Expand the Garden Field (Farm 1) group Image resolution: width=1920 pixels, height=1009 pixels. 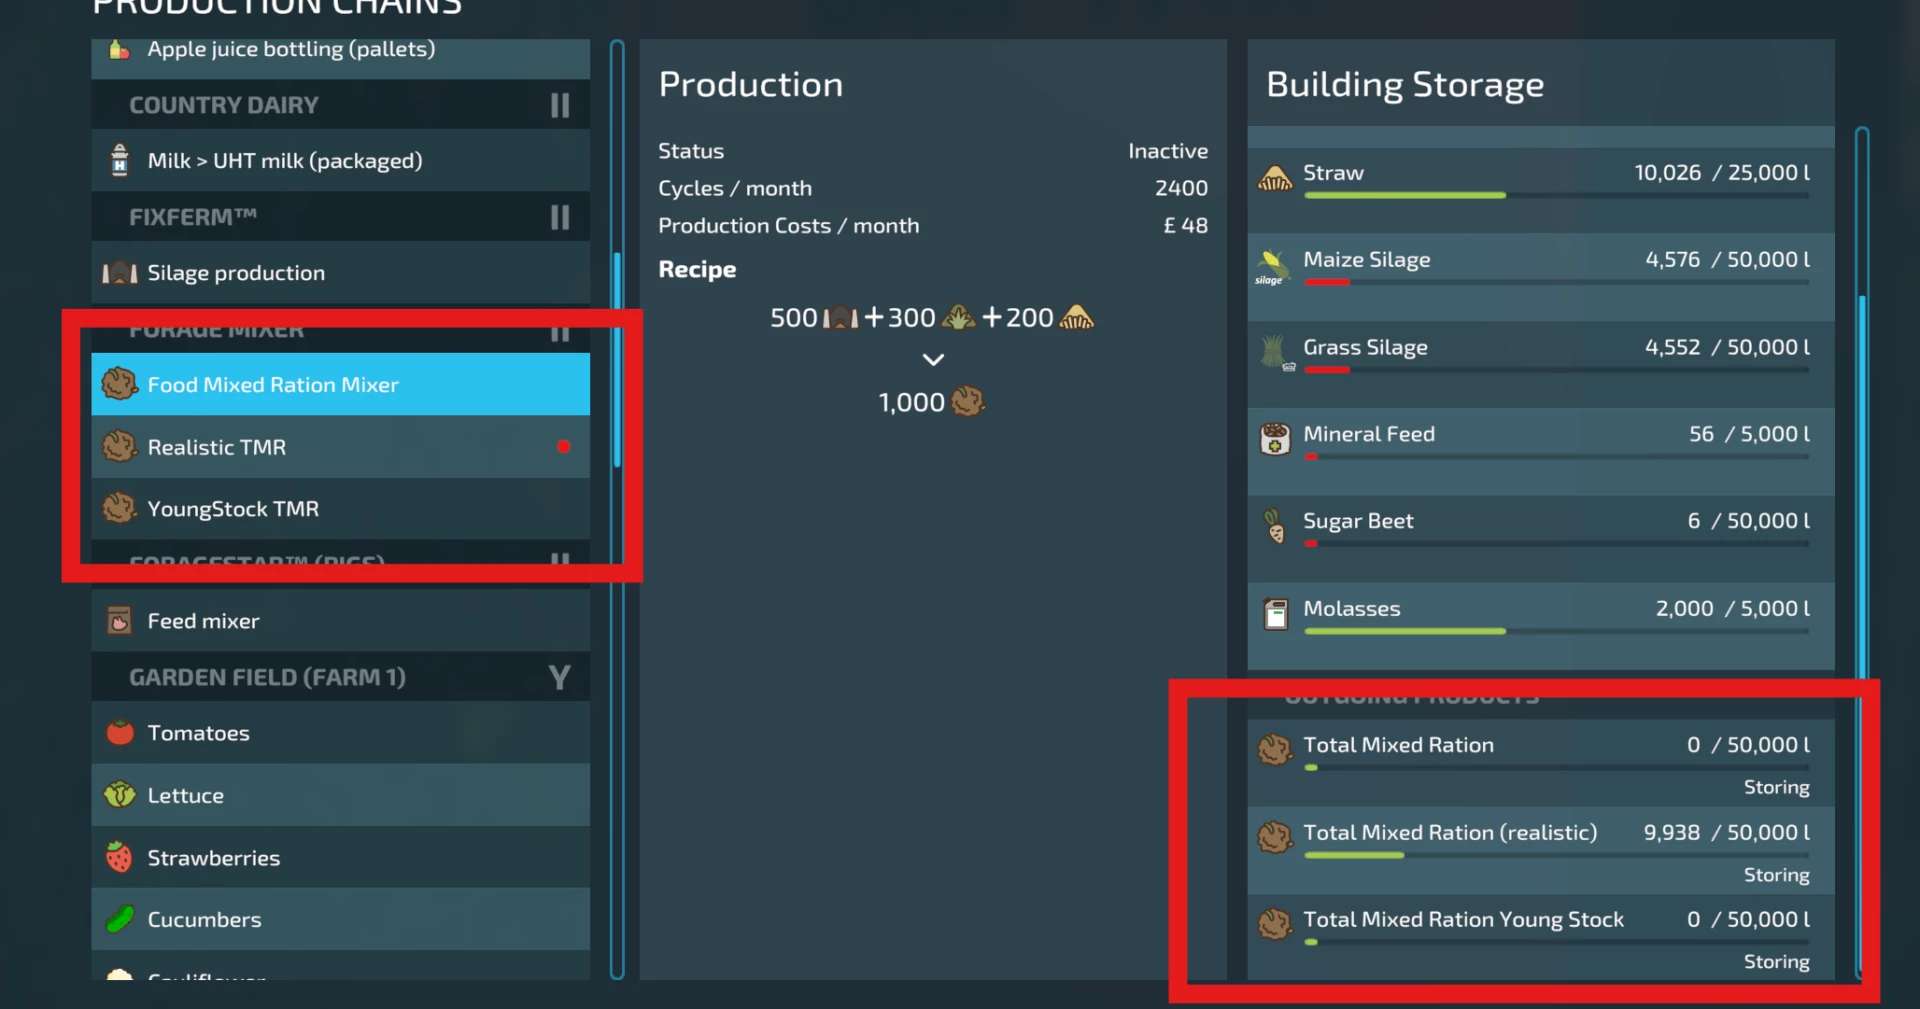(x=559, y=677)
